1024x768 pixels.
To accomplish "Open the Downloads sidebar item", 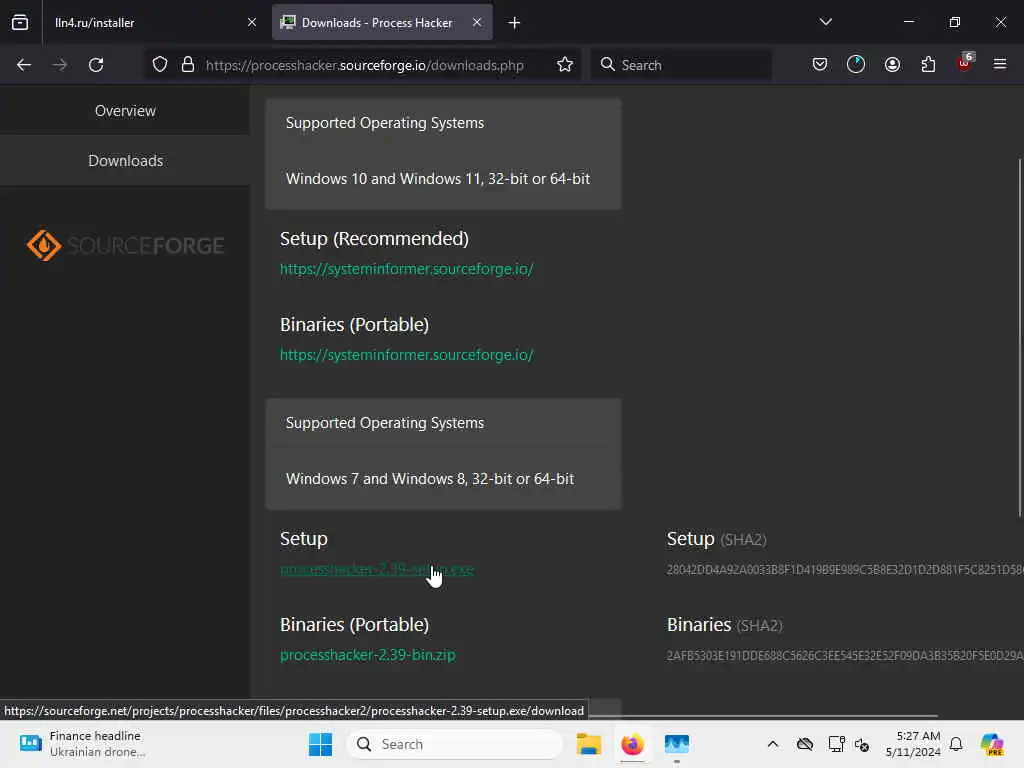I will [125, 161].
